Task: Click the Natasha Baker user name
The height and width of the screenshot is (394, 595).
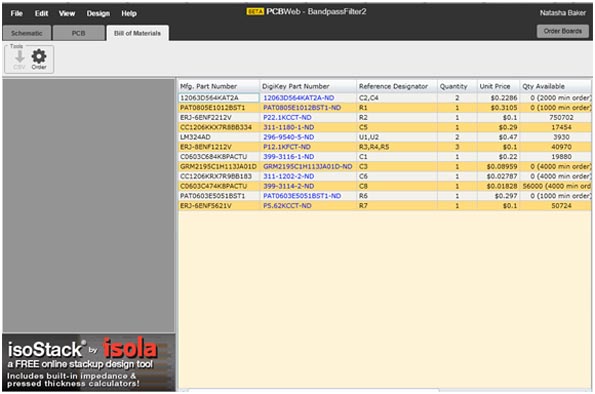Action: [563, 13]
